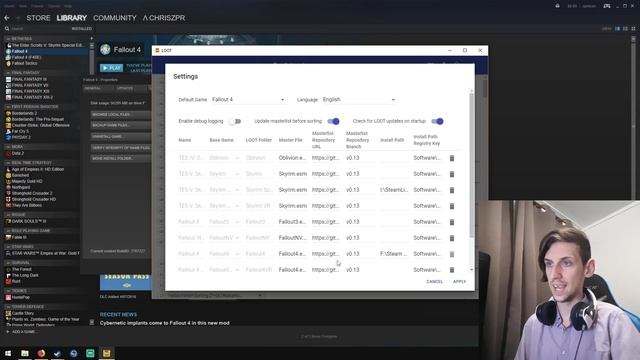Click the Rust icon in library list

(8, 281)
